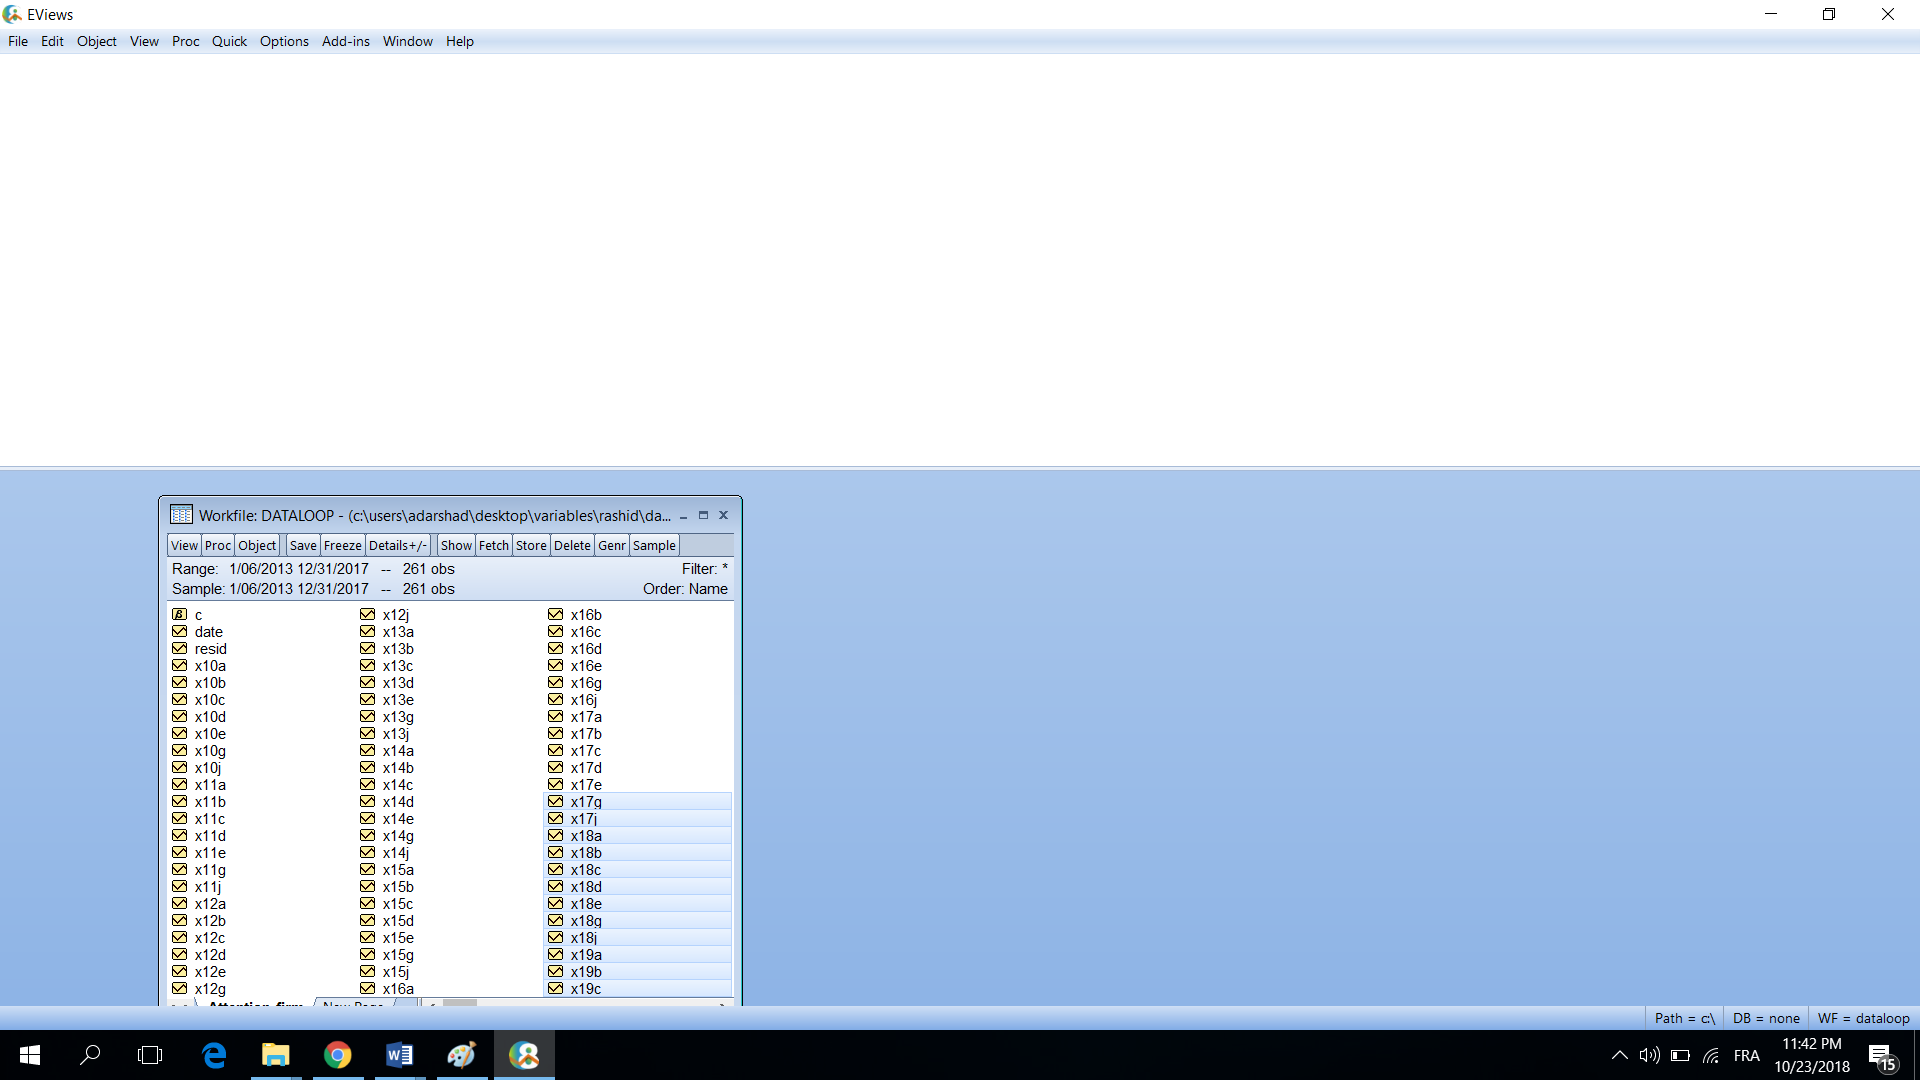Open Microsoft Word from taskbar
Viewport: 1920px width, 1080px height.
399,1055
